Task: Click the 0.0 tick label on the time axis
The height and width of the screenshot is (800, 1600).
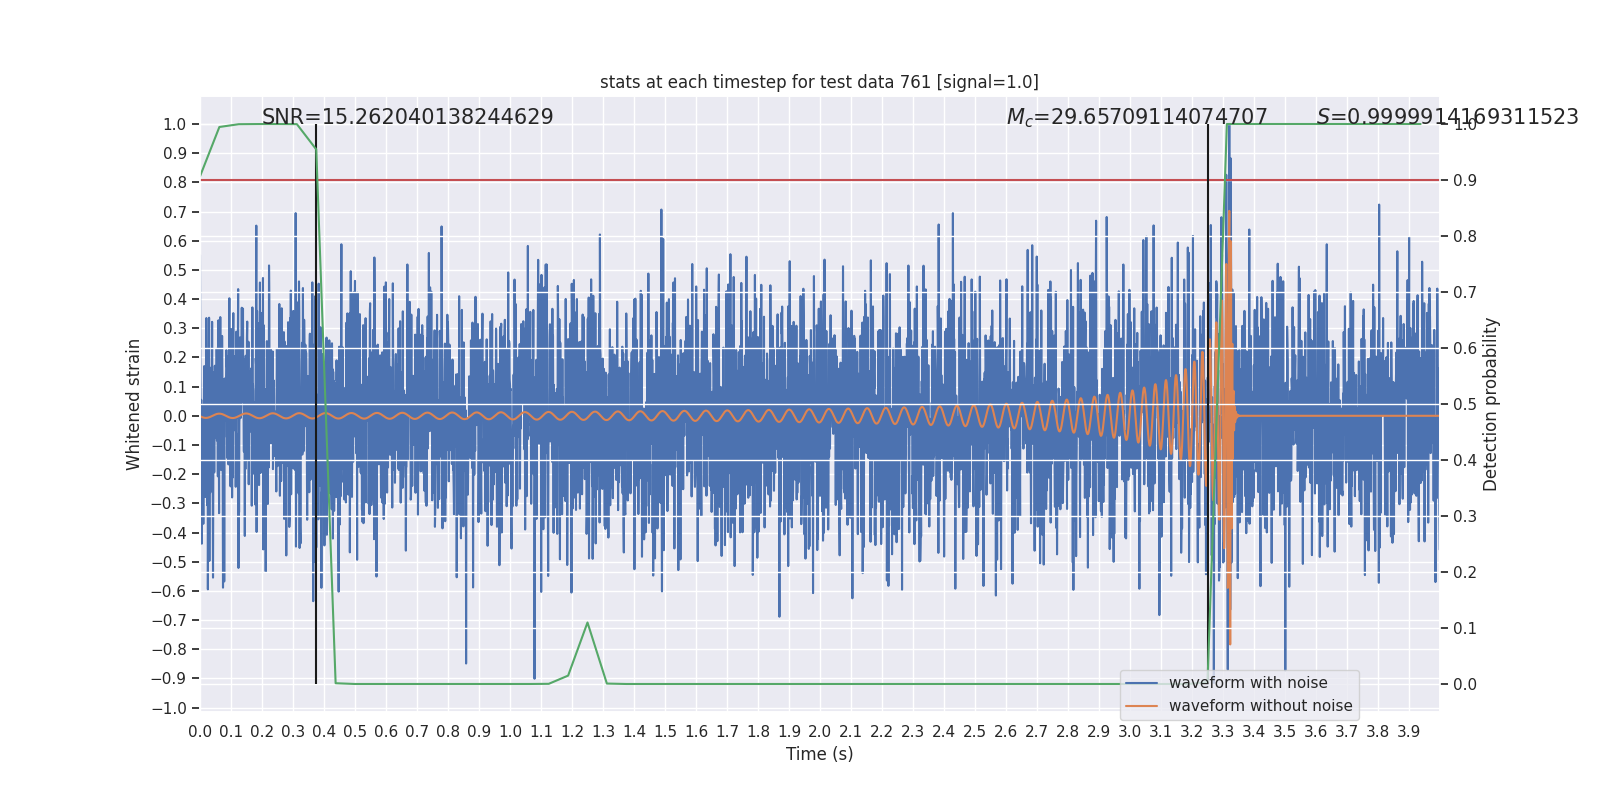Action: (200, 732)
